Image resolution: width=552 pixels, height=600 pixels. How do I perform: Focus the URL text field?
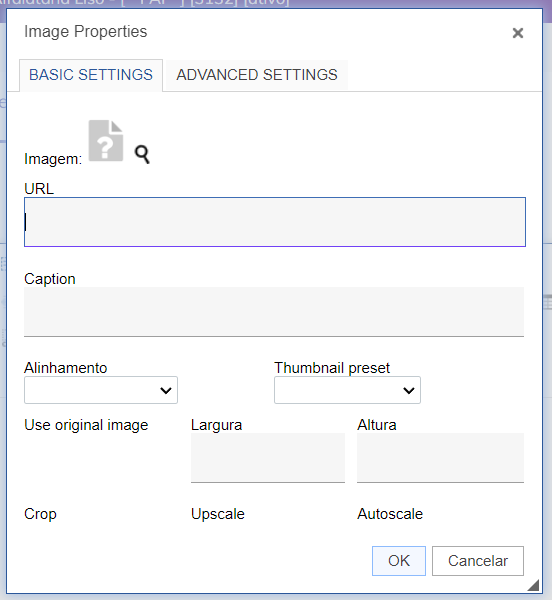pos(275,222)
